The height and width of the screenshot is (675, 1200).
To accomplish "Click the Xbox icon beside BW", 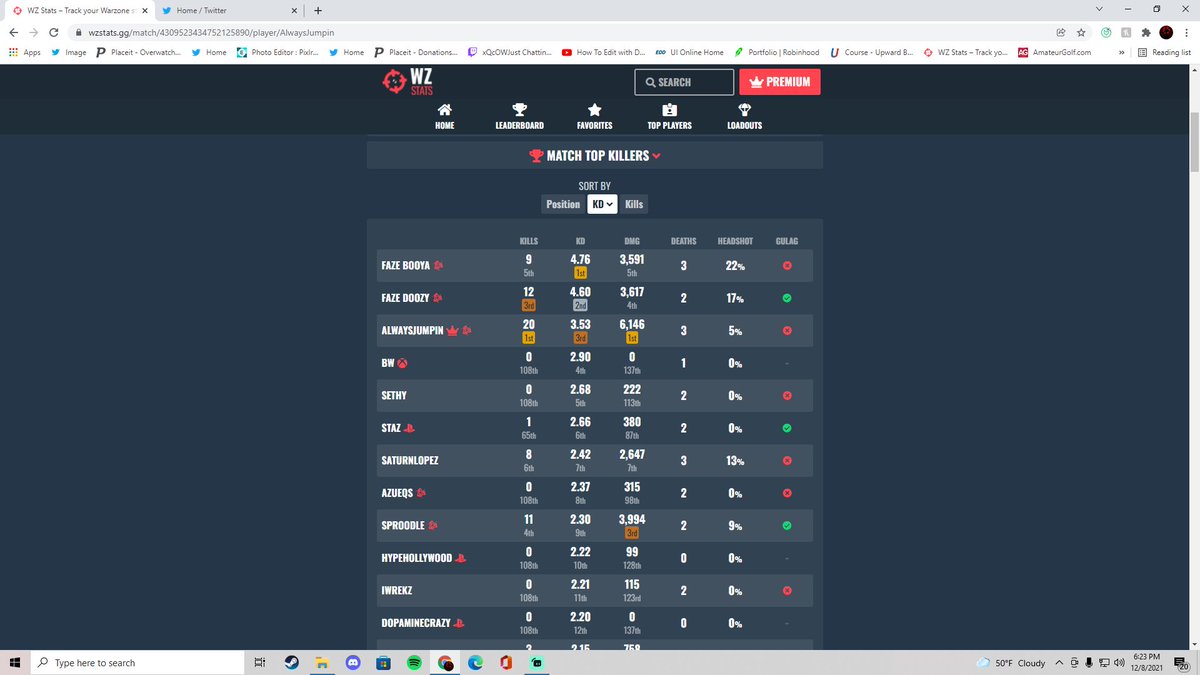I will pos(403,363).
